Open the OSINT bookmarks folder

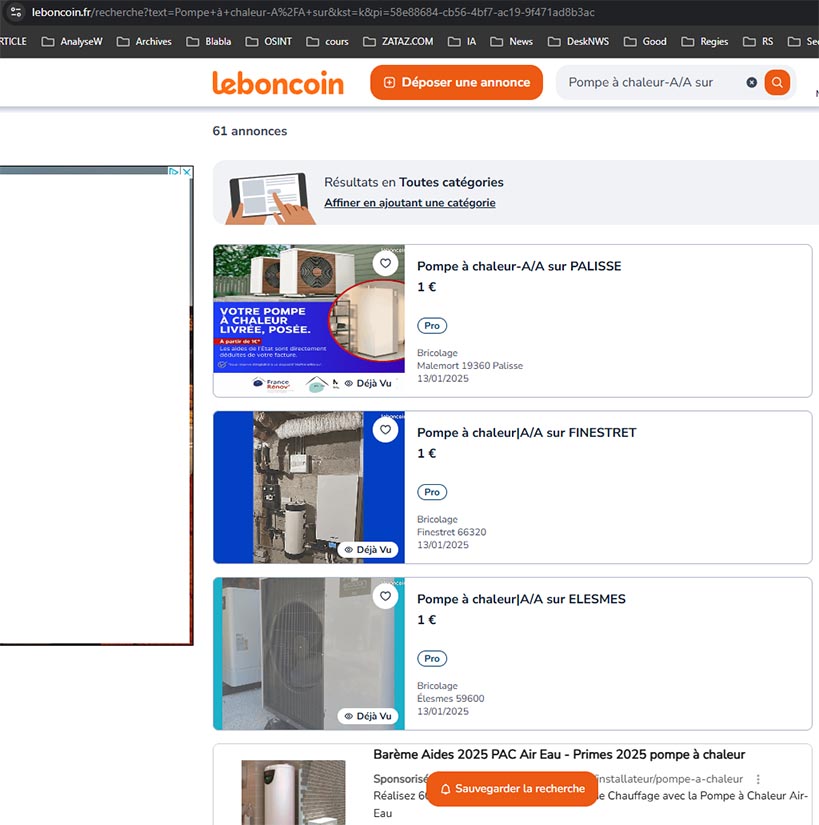click(269, 42)
